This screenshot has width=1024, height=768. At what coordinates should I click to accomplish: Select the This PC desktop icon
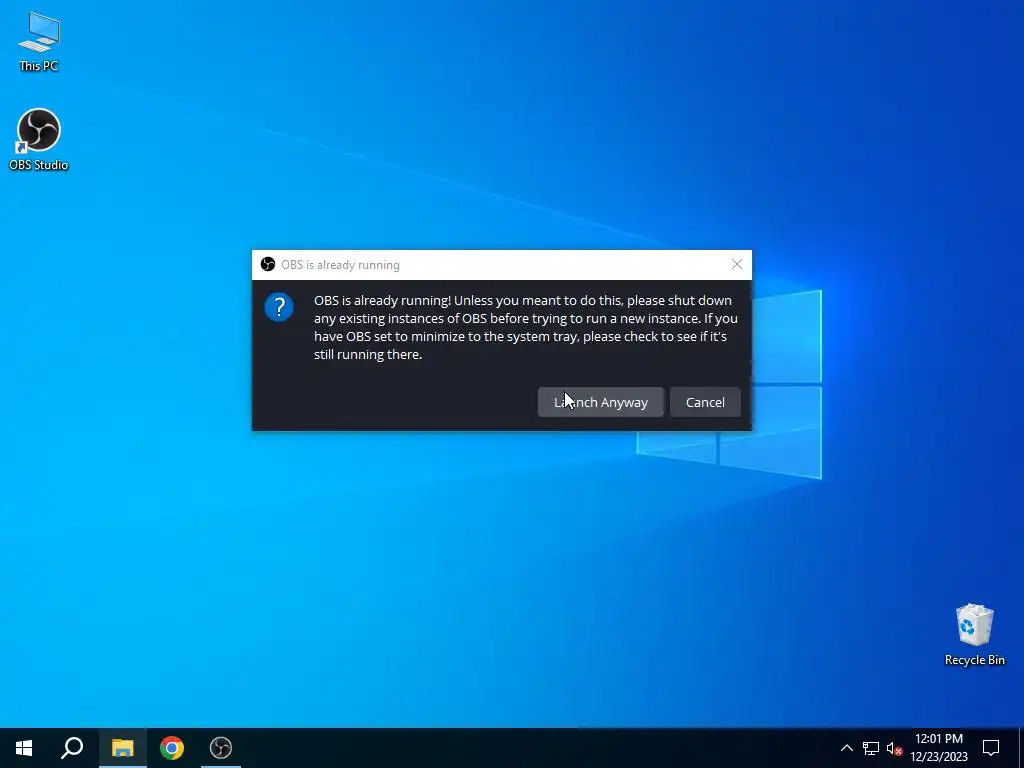pyautogui.click(x=39, y=41)
